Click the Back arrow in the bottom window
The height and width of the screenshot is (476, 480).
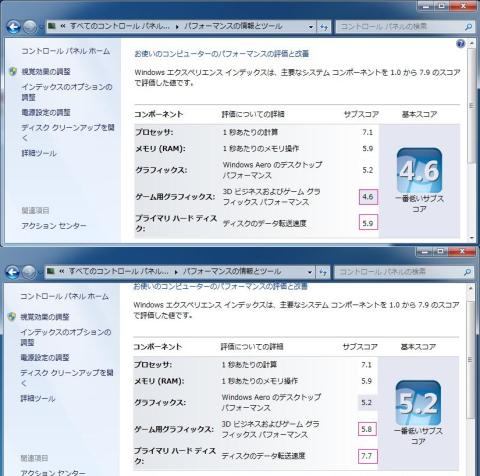tap(13, 272)
